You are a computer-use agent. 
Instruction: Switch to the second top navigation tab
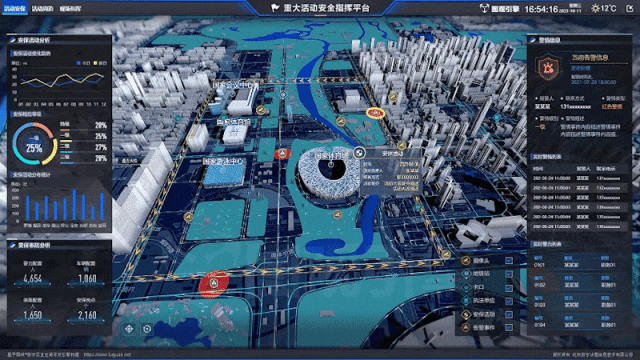pyautogui.click(x=42, y=9)
